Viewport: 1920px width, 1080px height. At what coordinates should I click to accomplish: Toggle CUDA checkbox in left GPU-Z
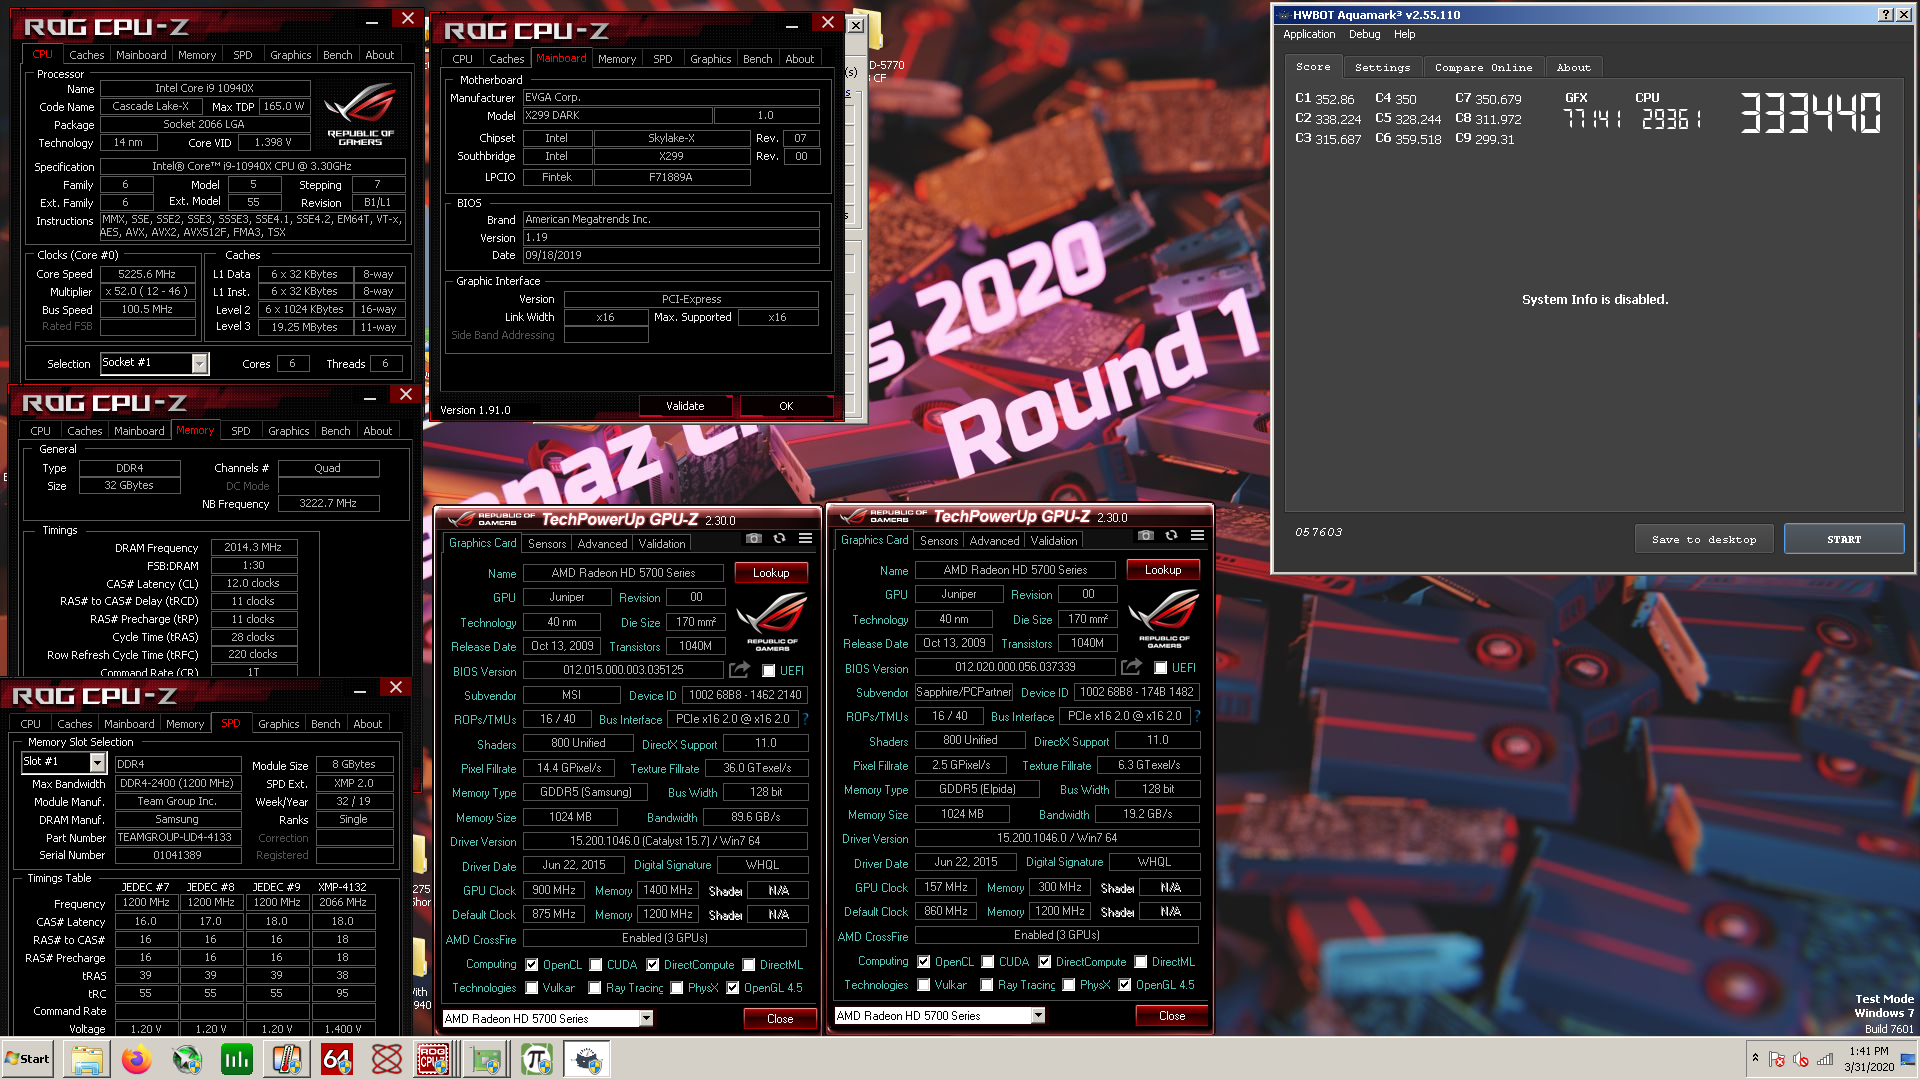coord(596,965)
